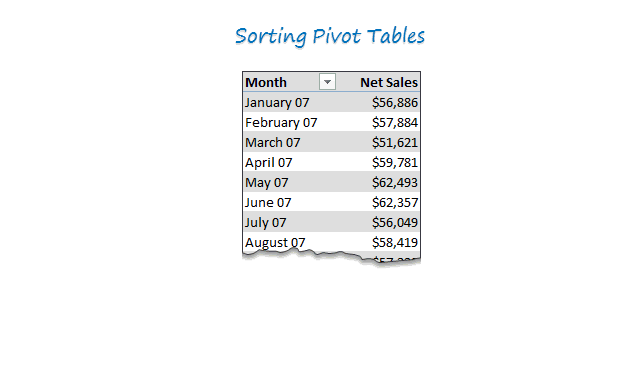Select the May 07 row label
The height and width of the screenshot is (392, 636).
pos(266,183)
